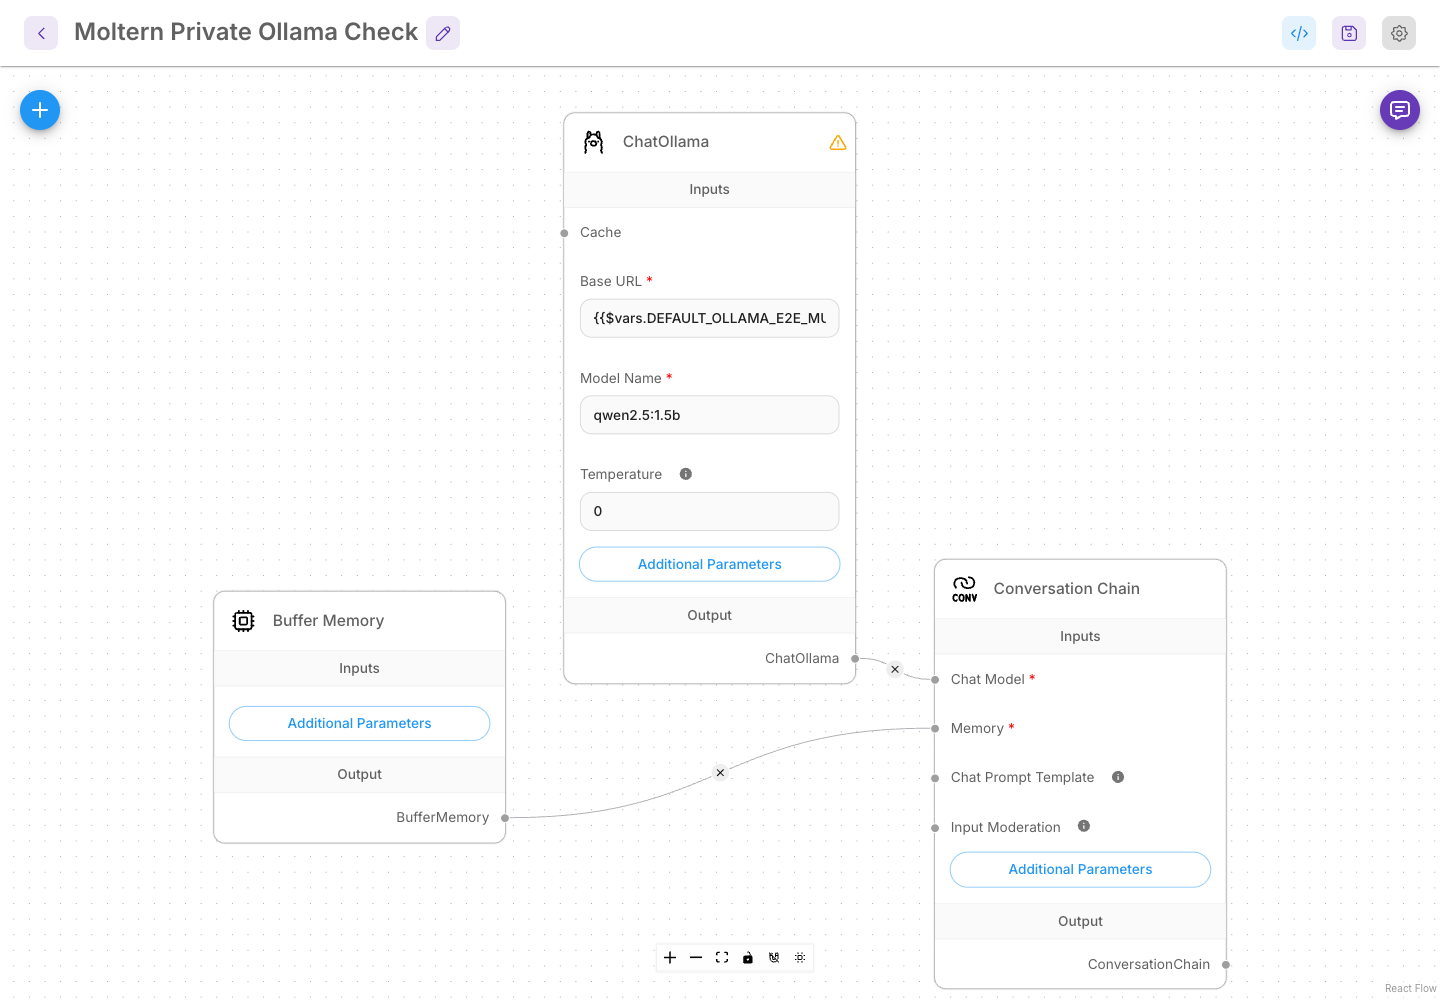Click the ChatOllama warning triangle icon
Image resolution: width=1440 pixels, height=1000 pixels.
click(x=838, y=143)
